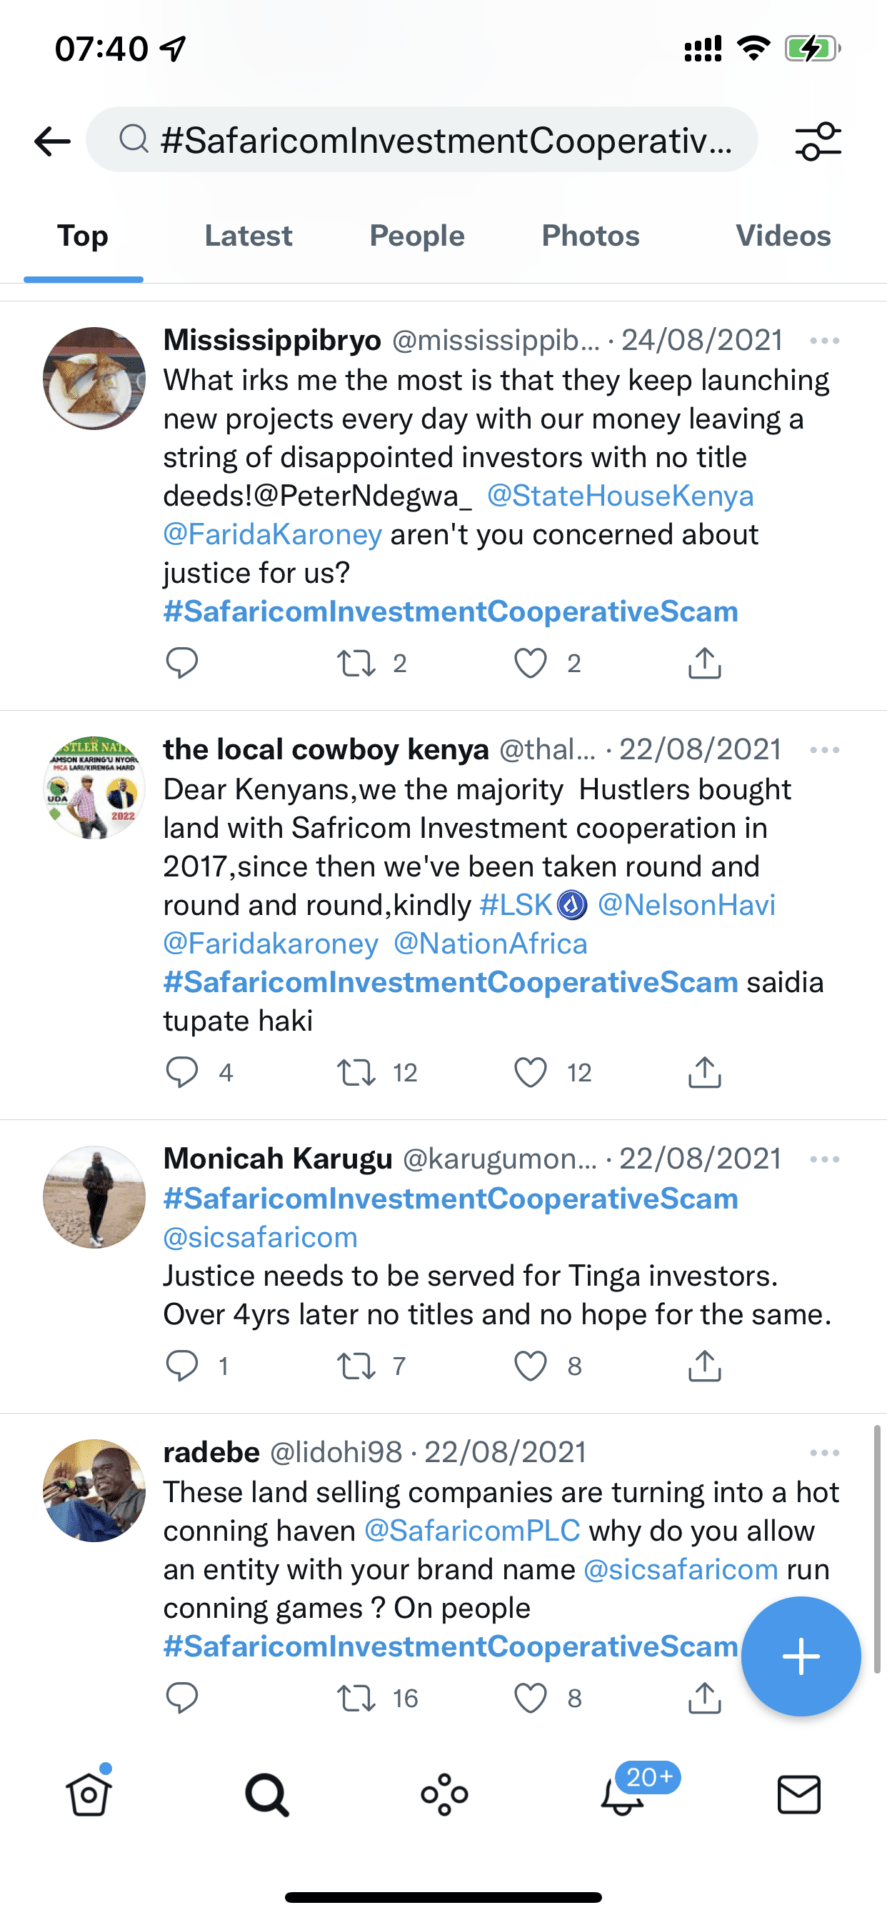Switch to the Latest tab
This screenshot has width=887, height=1920.
pyautogui.click(x=248, y=236)
